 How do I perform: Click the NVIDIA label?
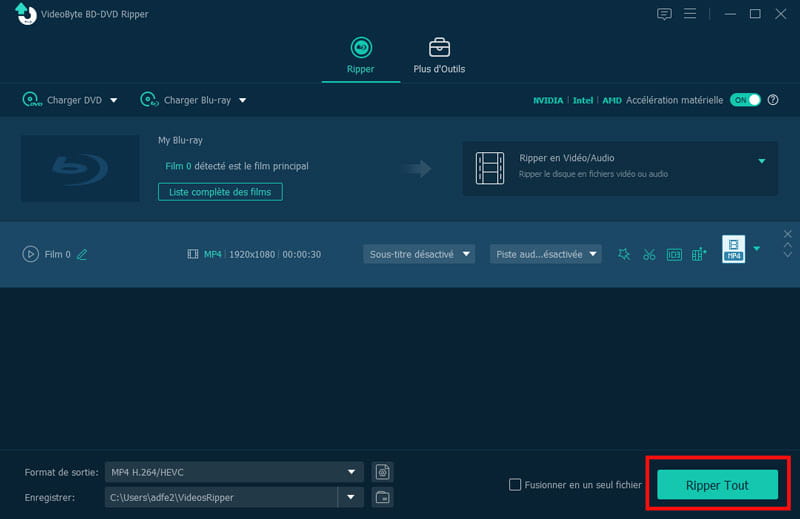[x=548, y=101]
